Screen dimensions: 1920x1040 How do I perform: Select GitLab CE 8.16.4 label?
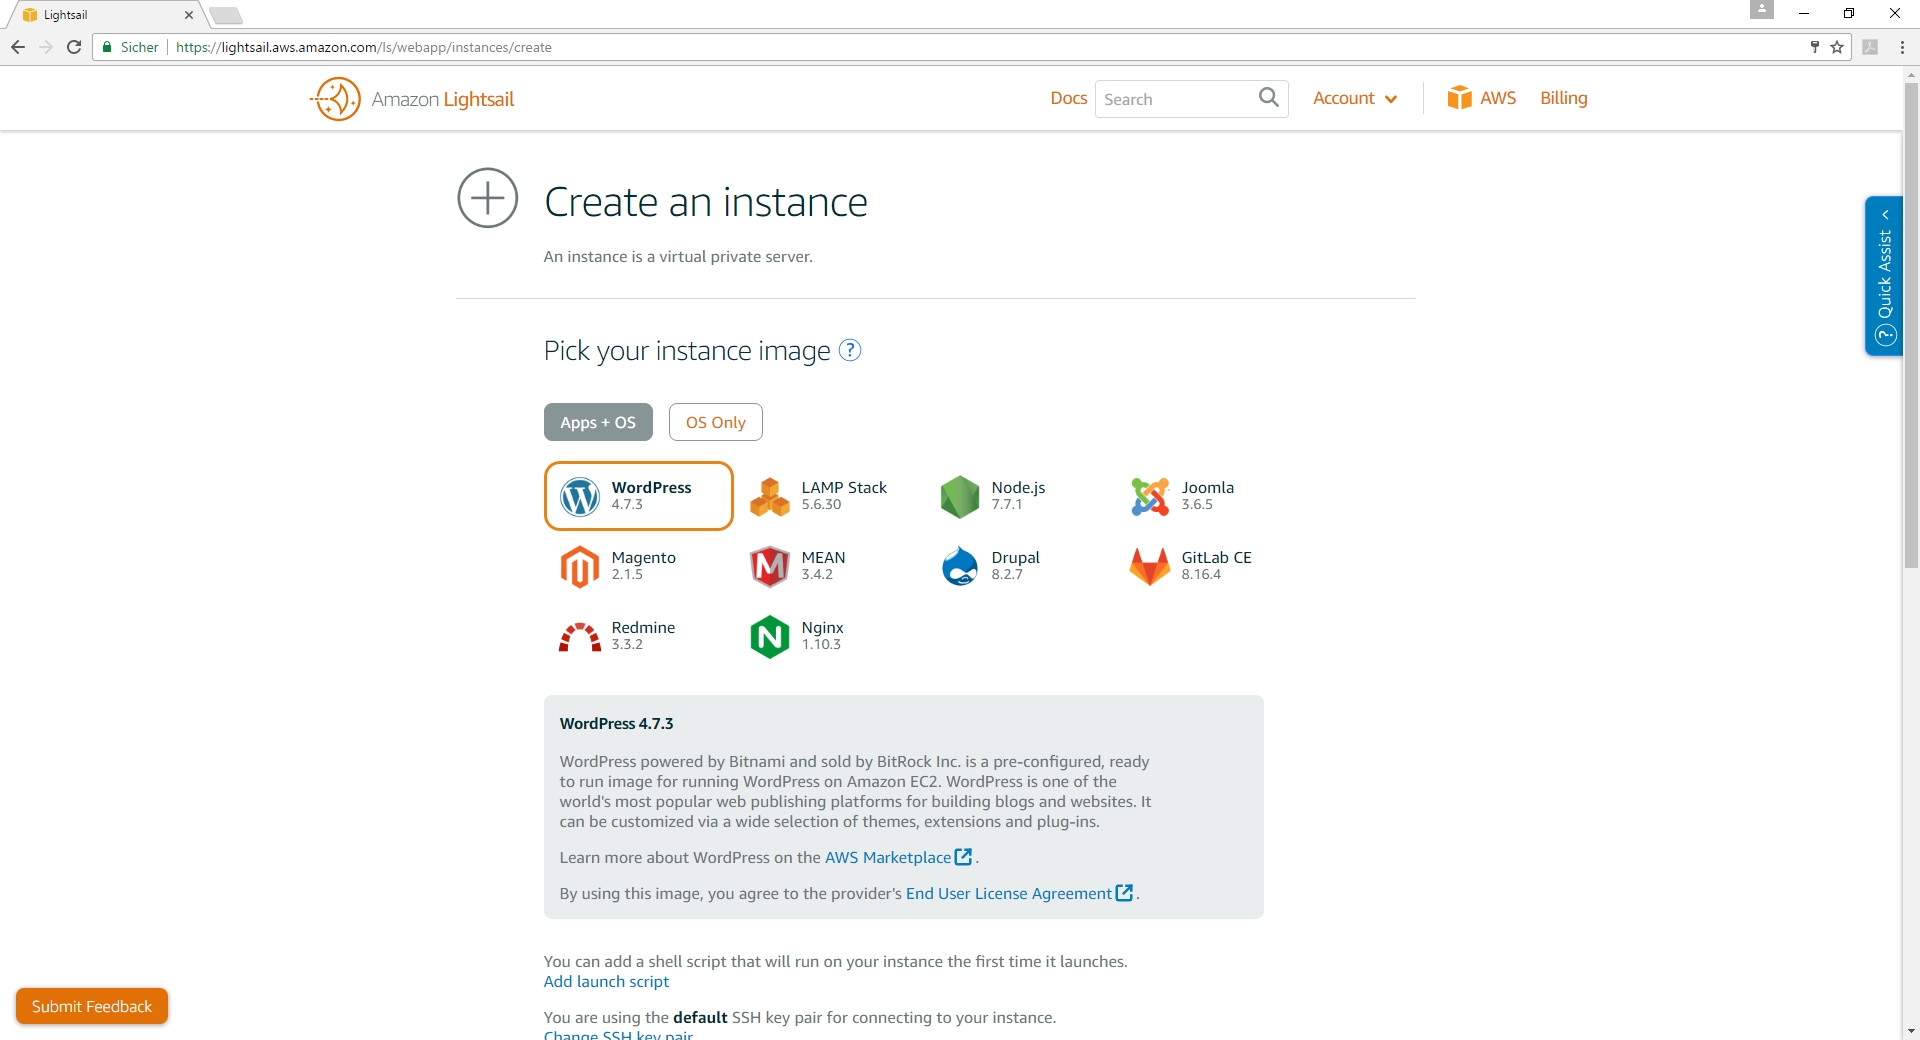coord(1216,565)
